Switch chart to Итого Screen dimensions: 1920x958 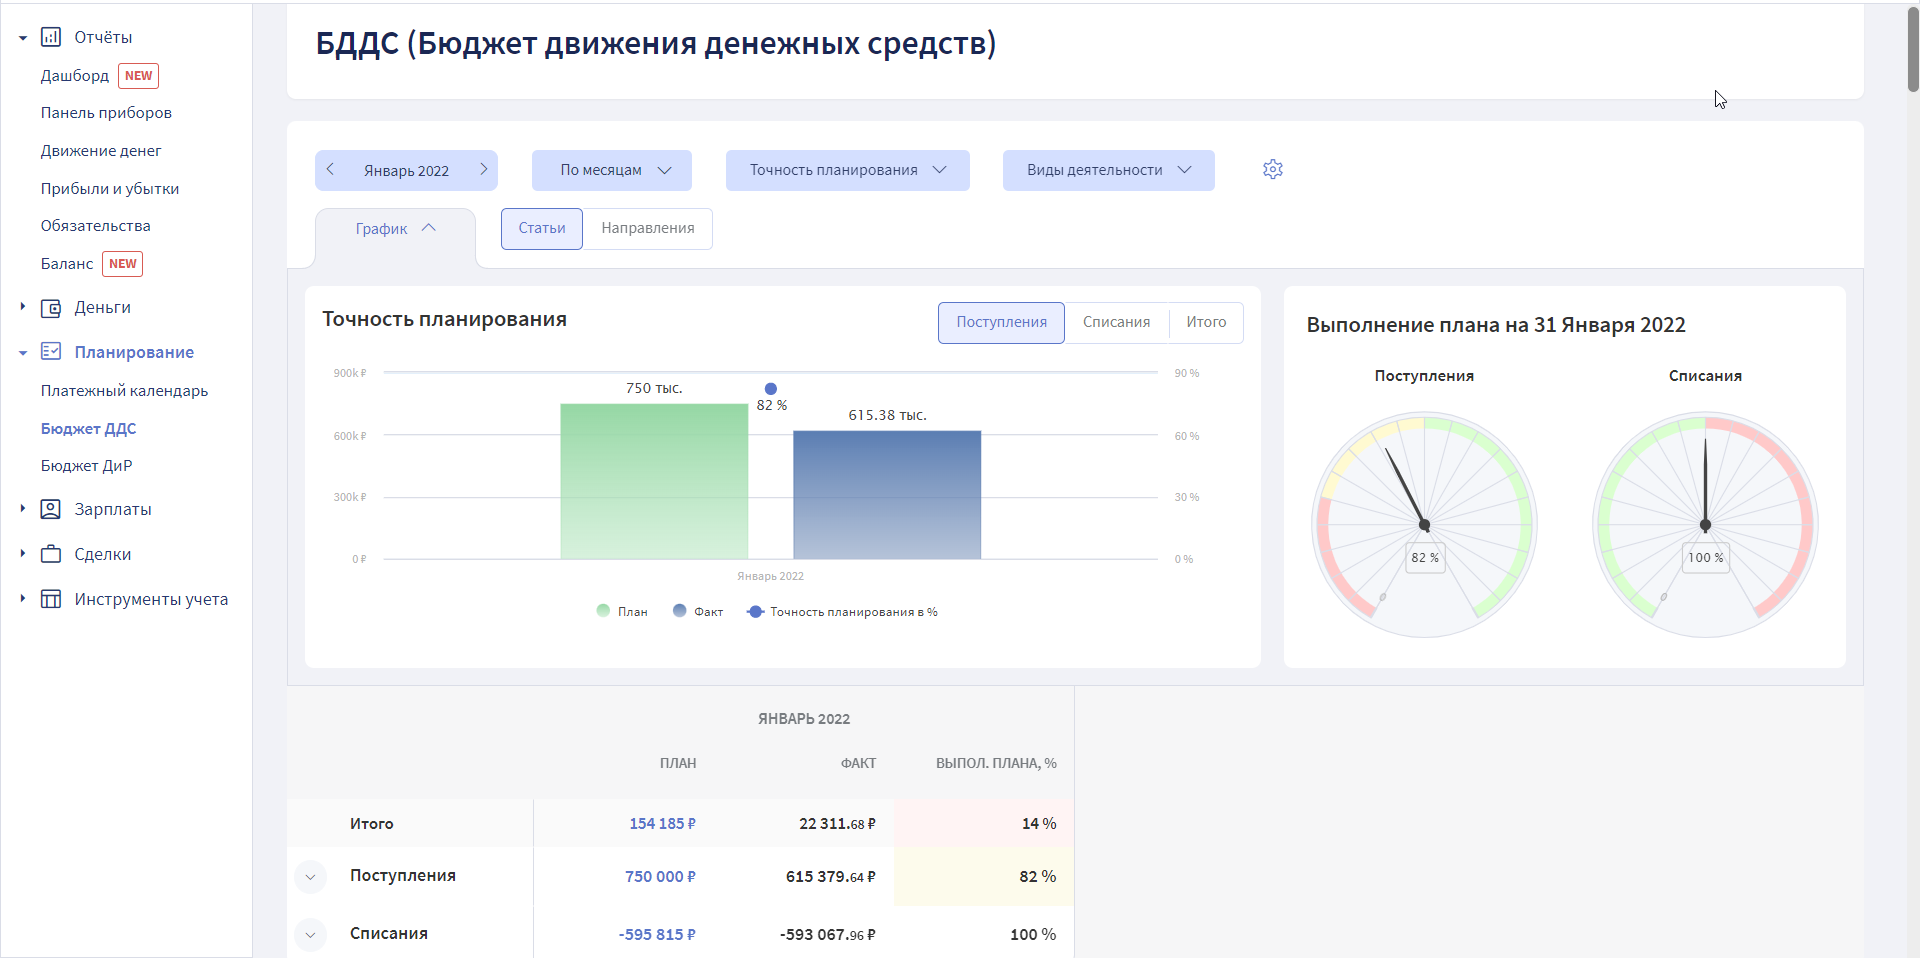(x=1206, y=322)
